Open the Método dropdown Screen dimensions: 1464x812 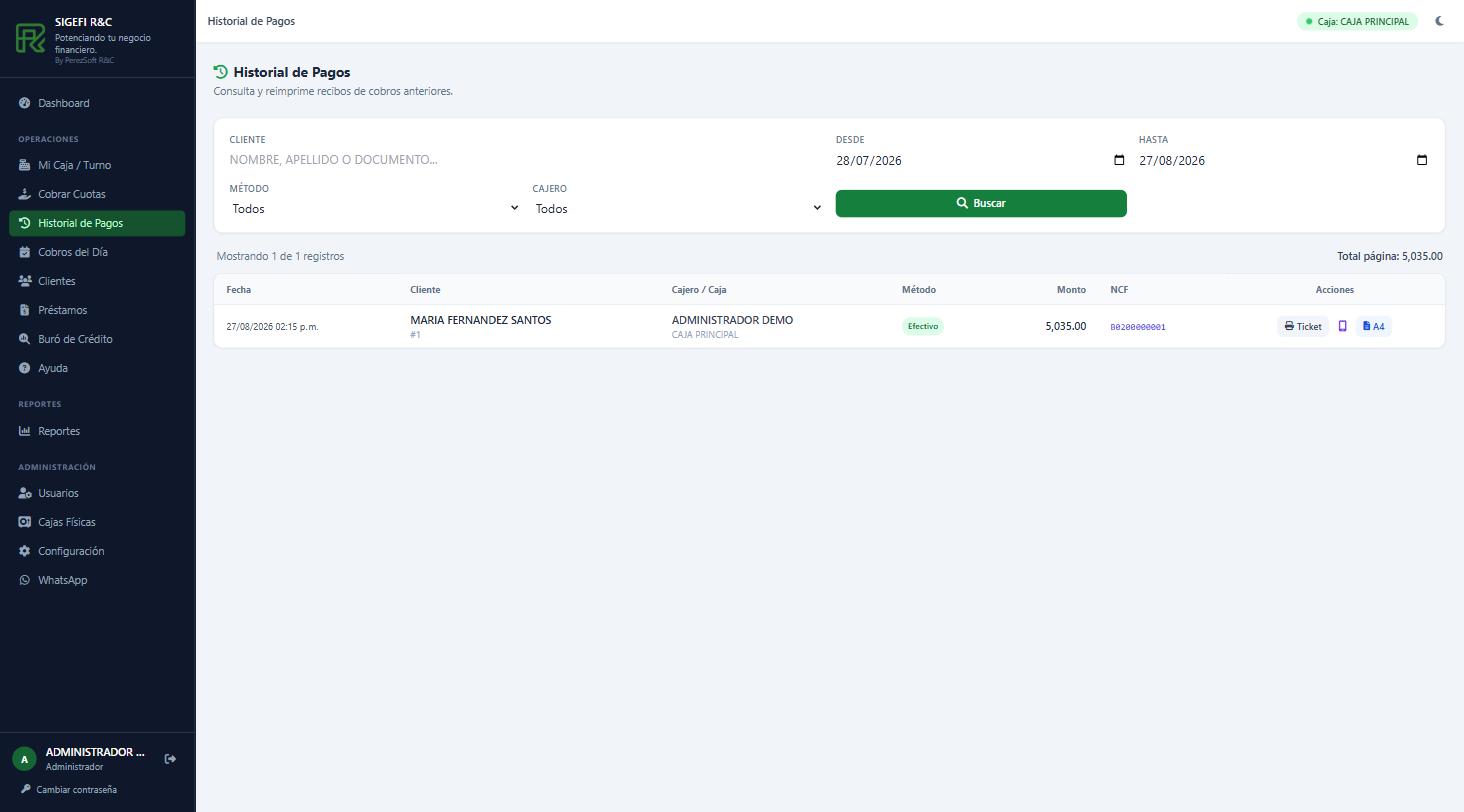click(x=375, y=208)
